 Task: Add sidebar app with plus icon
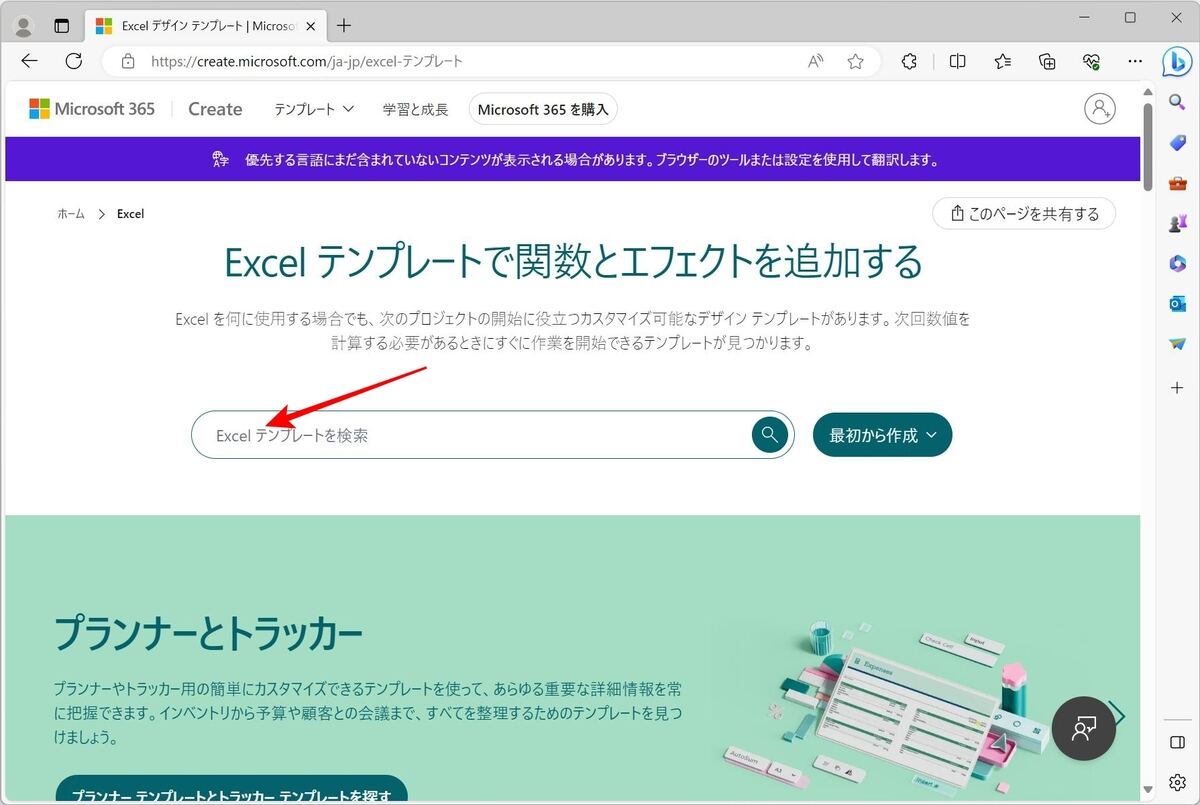(1177, 386)
